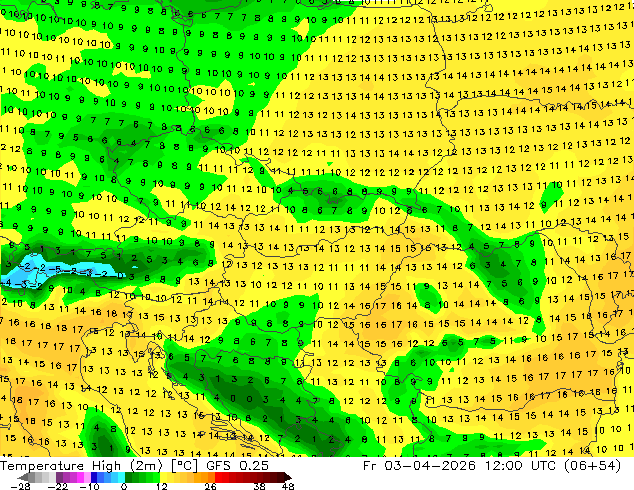Screen dimensions: 634x490
Task: Click the 'Fr 03-04-2026' forecast date
Action: pos(419,466)
